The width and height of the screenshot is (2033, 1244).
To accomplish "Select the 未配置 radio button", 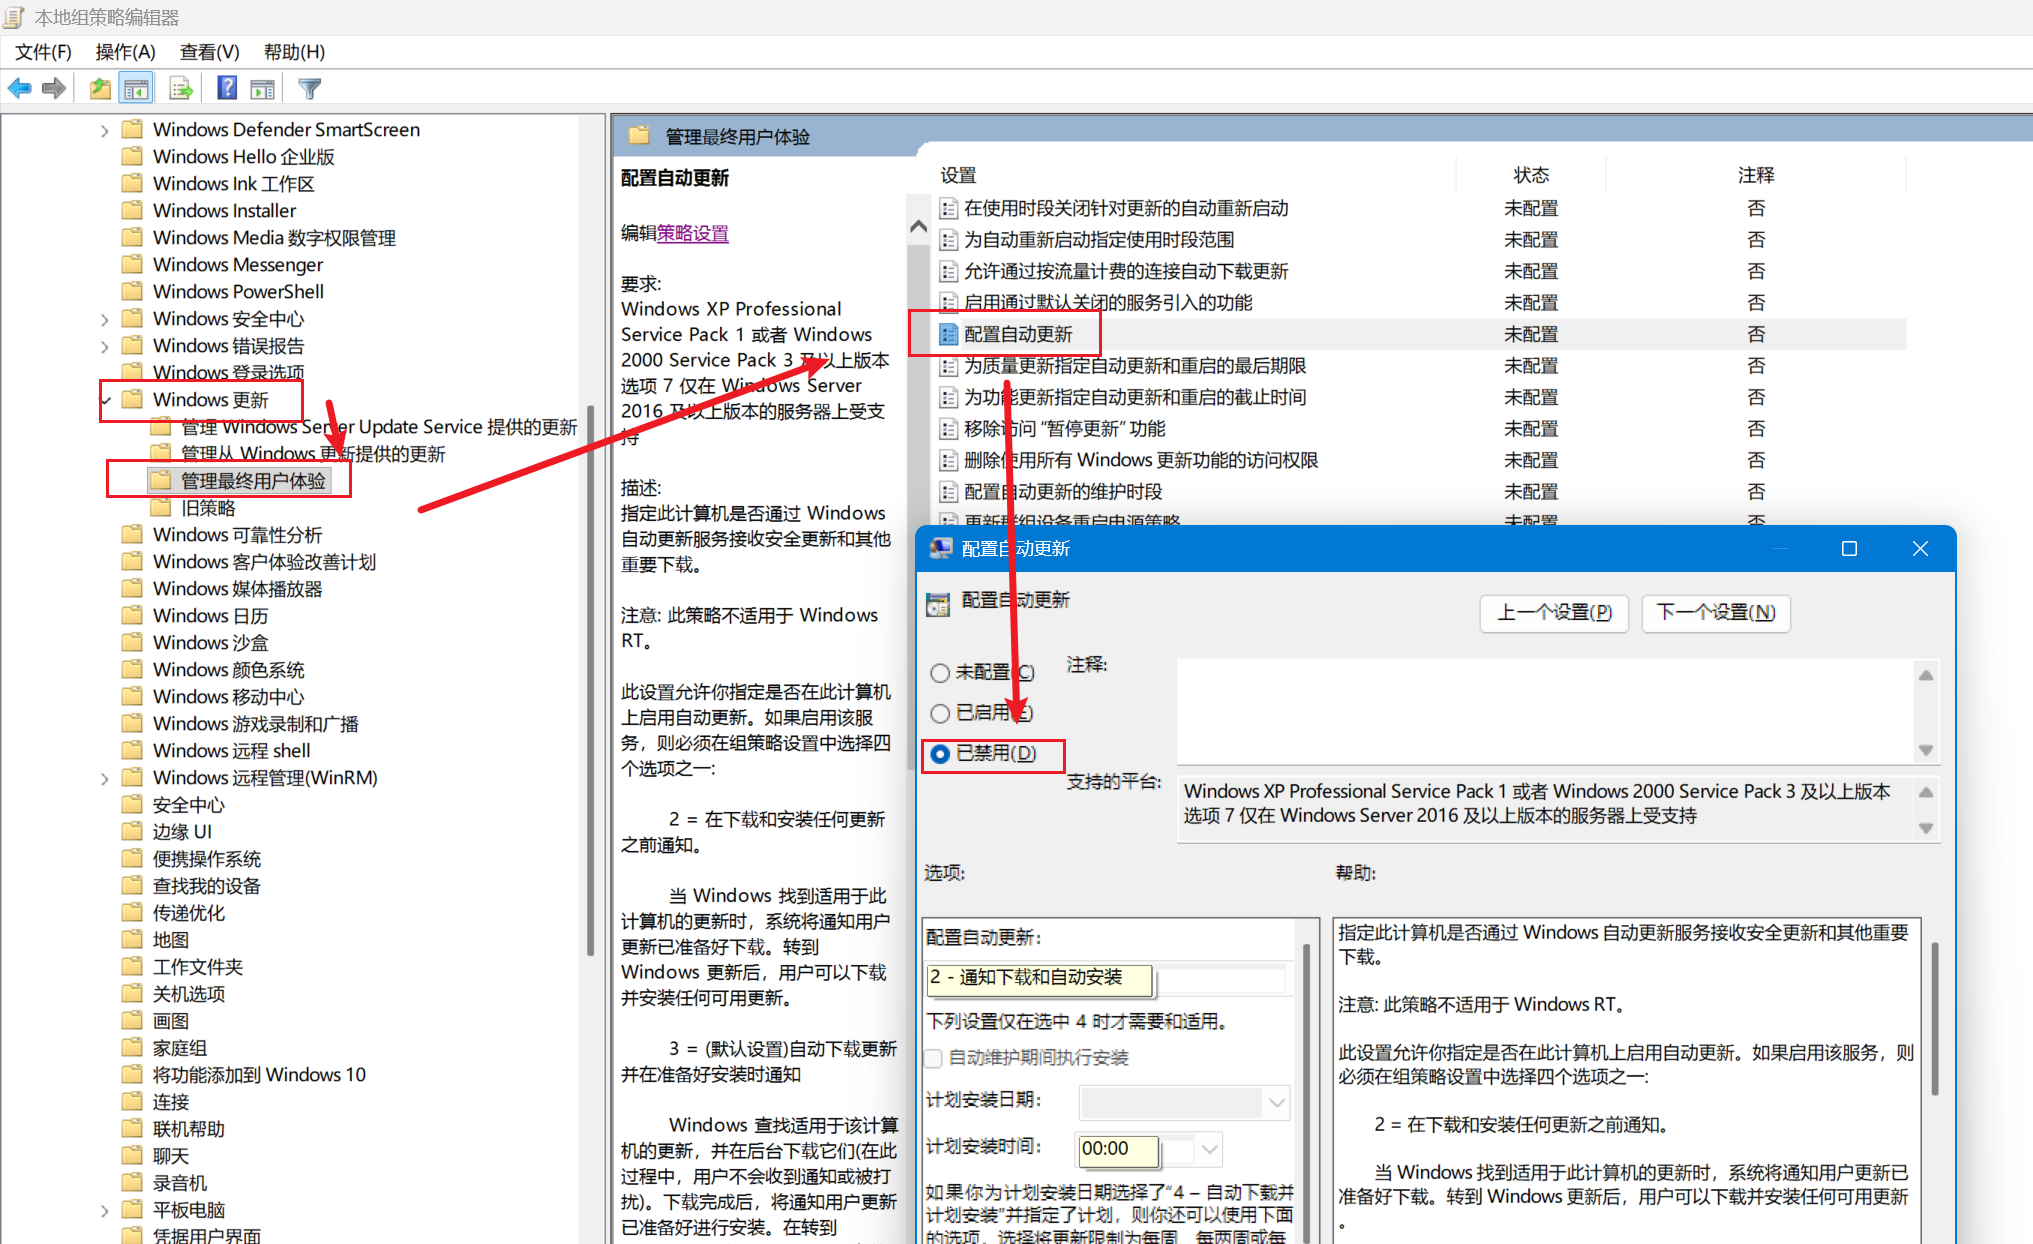I will pos(940,673).
